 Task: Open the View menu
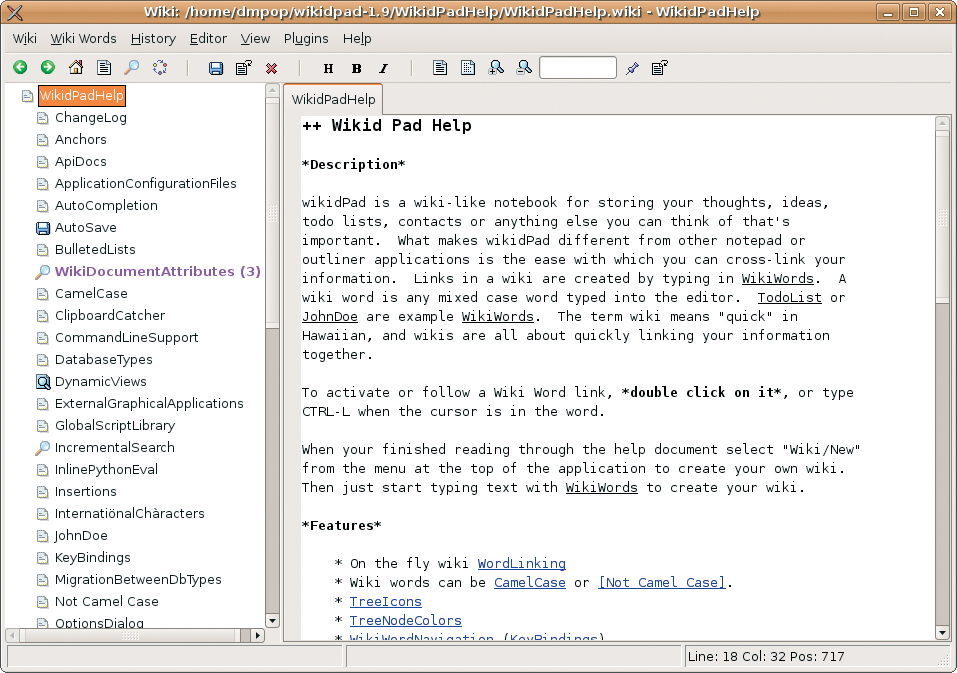(x=255, y=38)
